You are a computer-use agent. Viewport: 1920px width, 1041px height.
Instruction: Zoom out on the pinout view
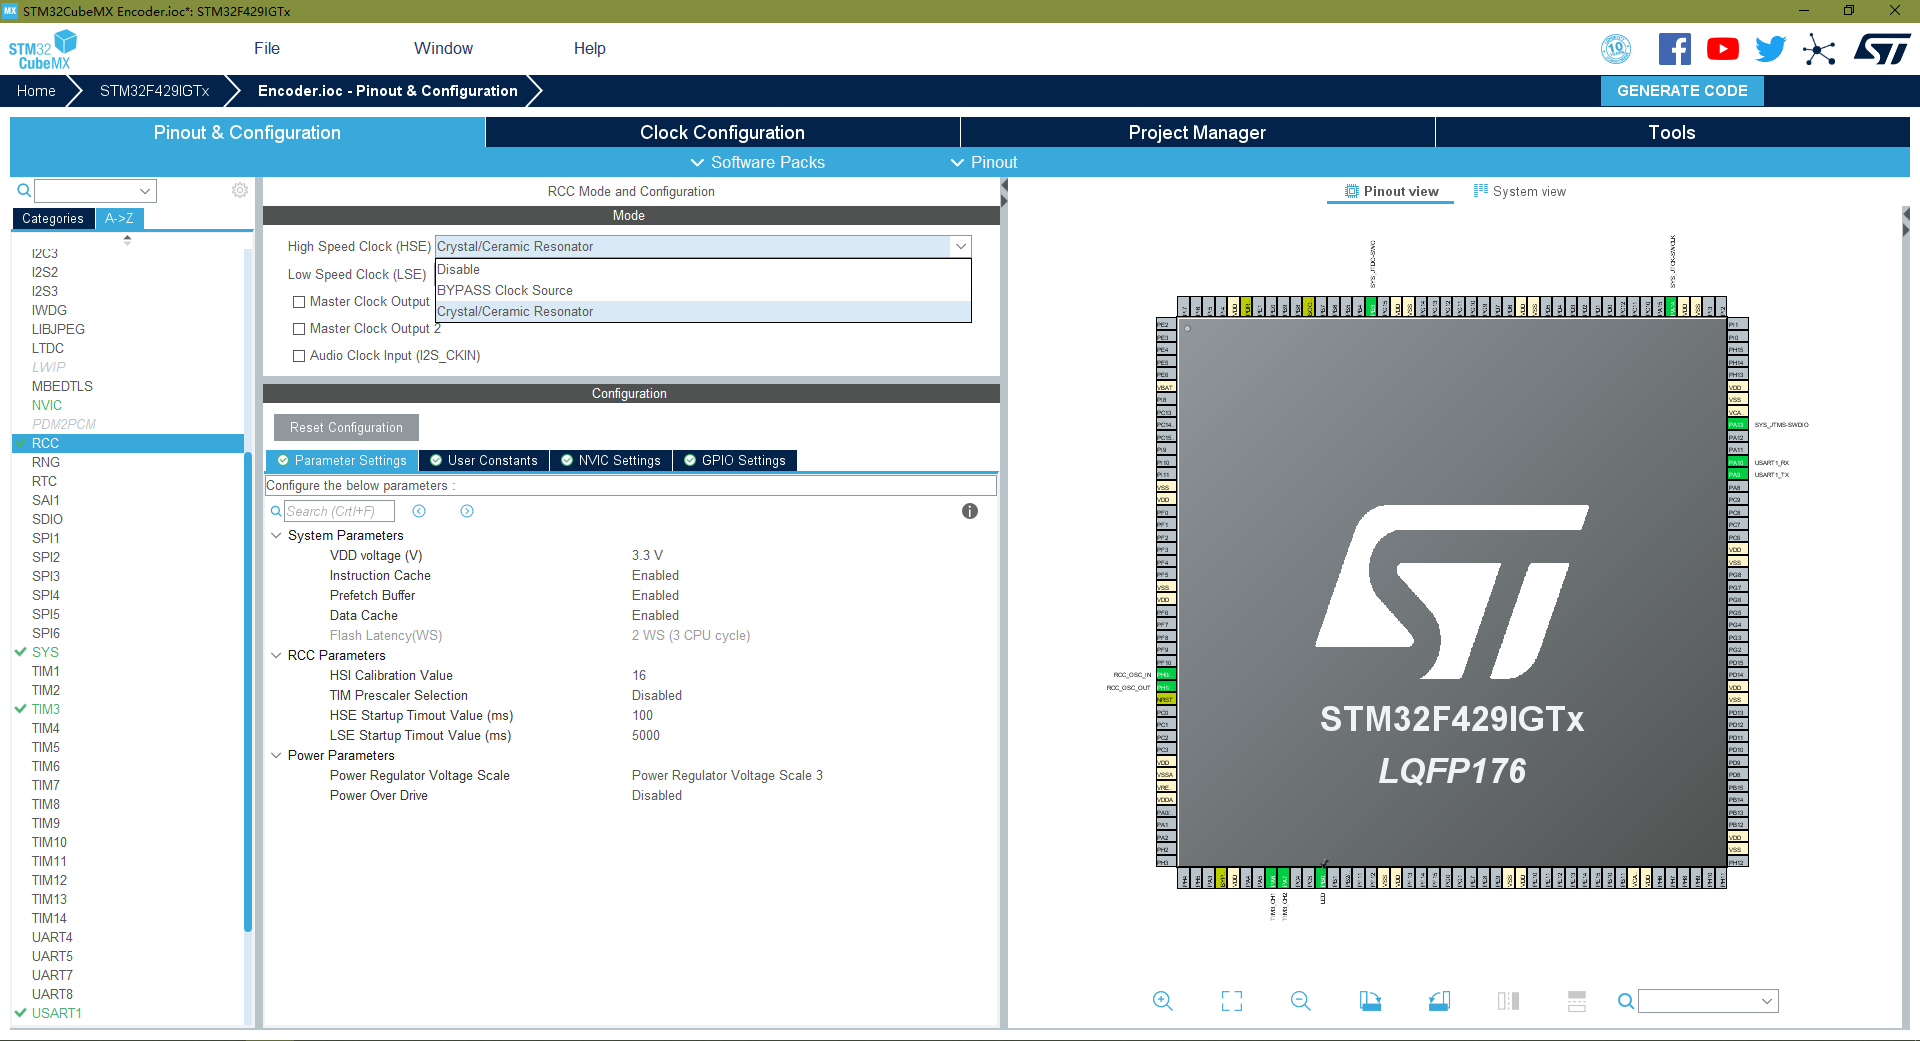(x=1300, y=1000)
